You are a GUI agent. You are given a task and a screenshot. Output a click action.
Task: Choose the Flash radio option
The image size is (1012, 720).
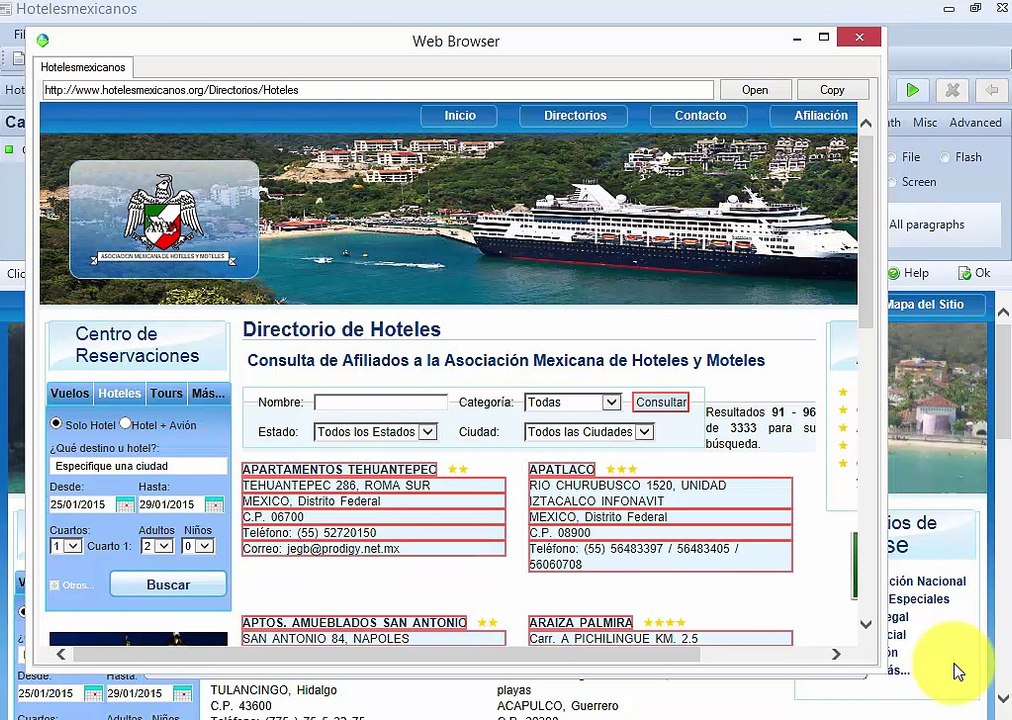(x=945, y=157)
